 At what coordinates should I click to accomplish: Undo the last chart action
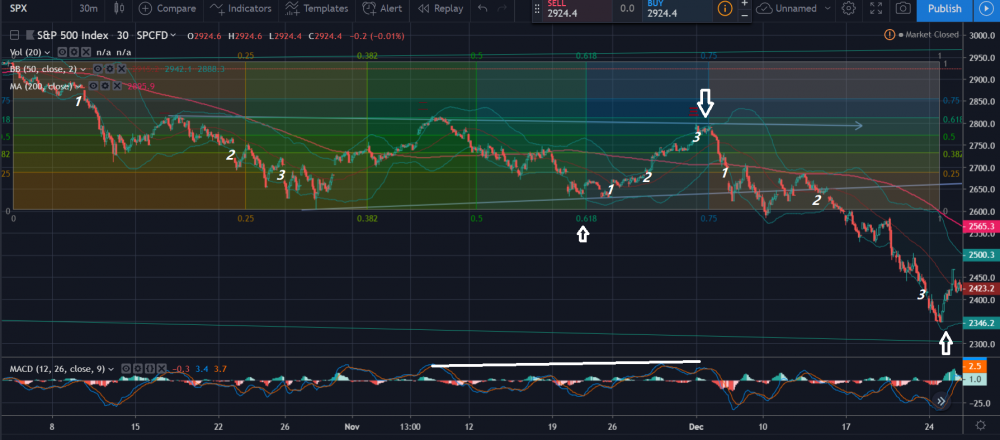pos(484,9)
